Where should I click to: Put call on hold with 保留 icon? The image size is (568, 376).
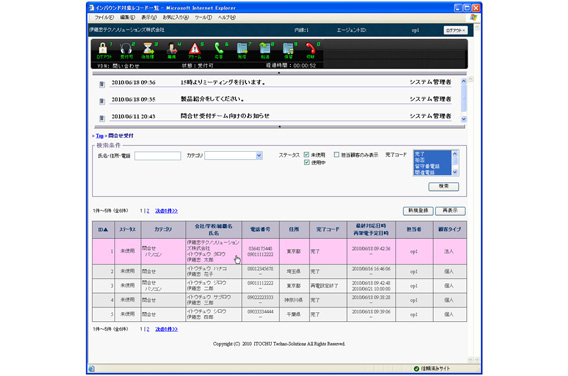288,50
